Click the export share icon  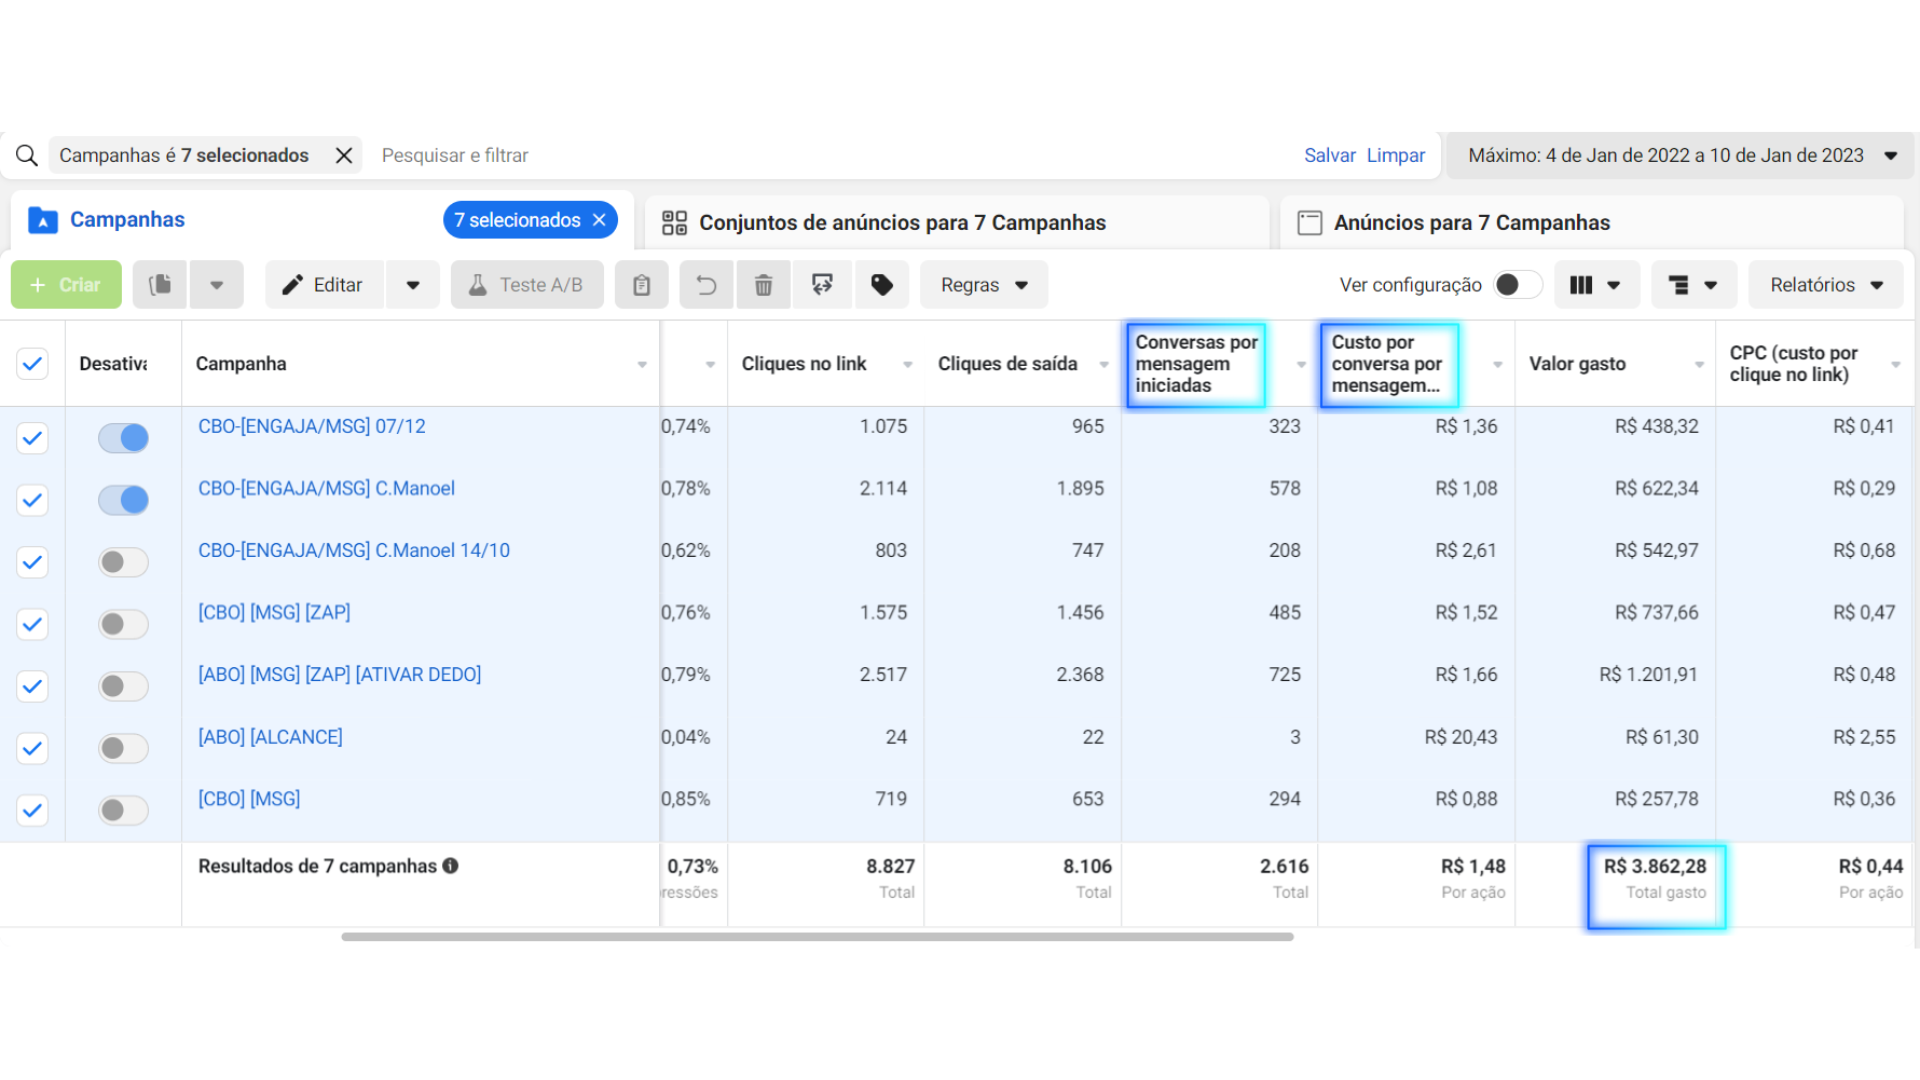pyautogui.click(x=822, y=285)
